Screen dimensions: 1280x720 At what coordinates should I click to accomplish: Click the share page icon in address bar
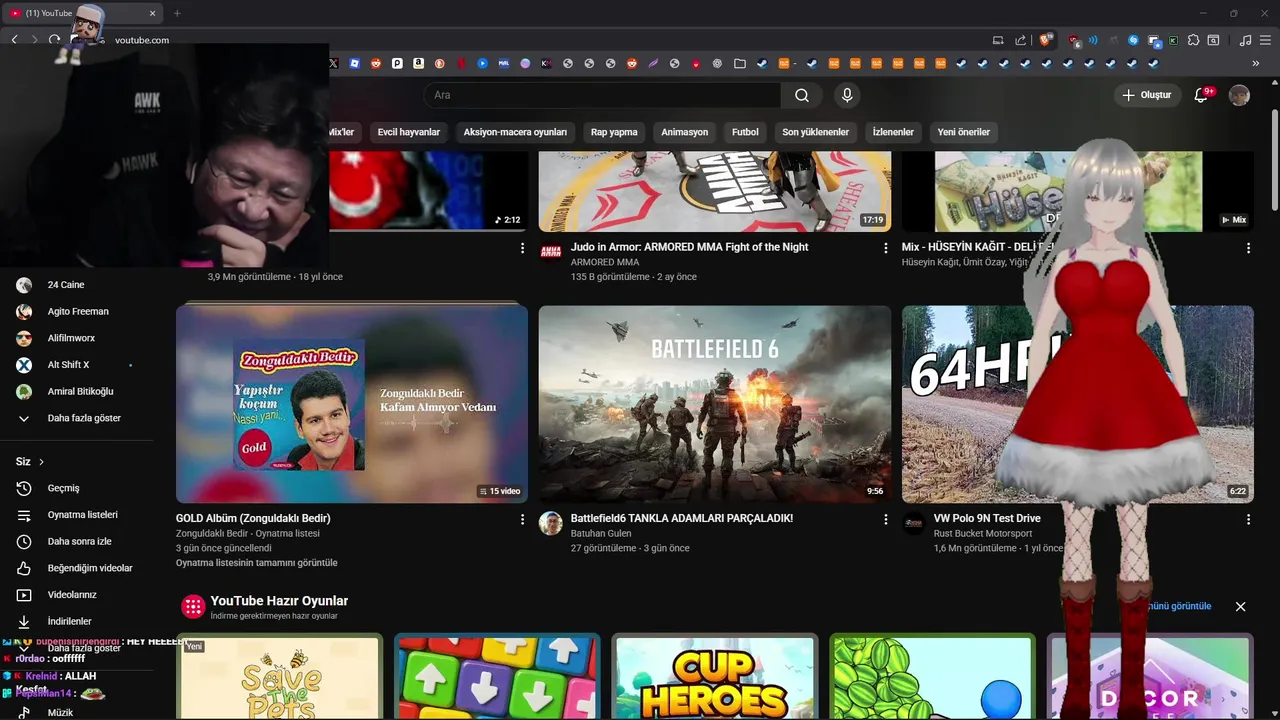coord(1021,40)
